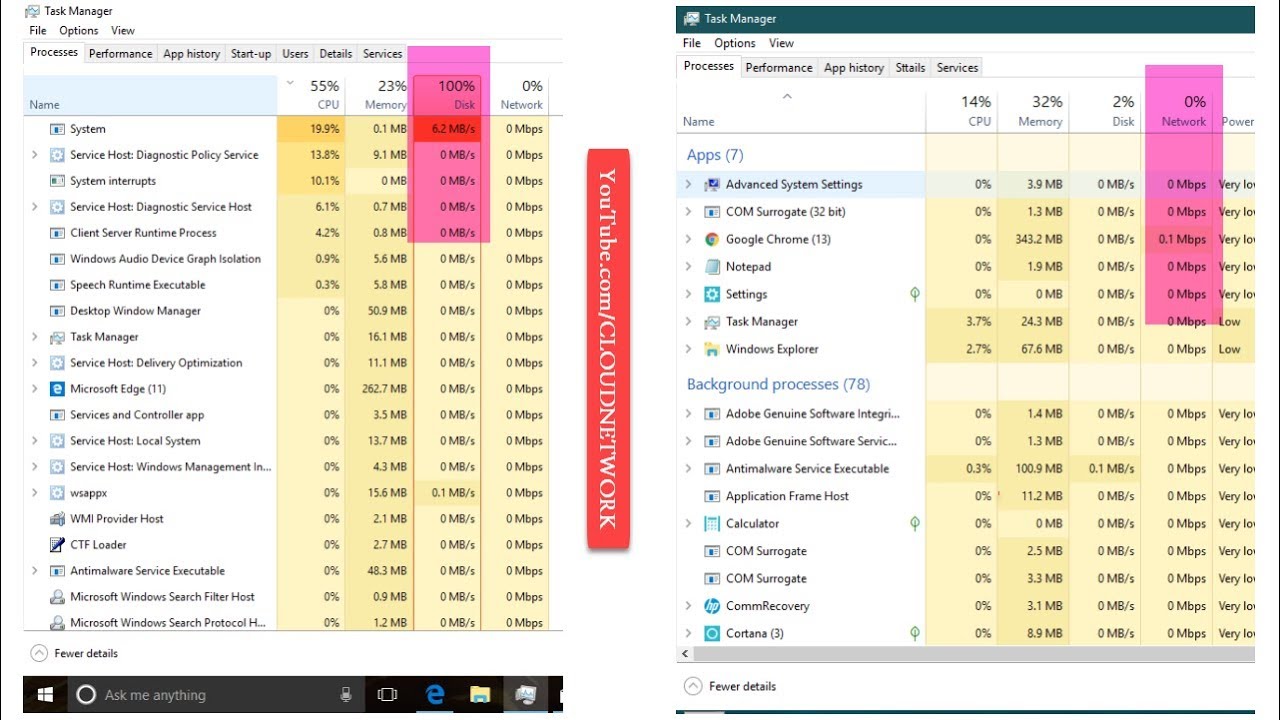
Task: Expand the Cortana (3) process group
Action: coord(688,633)
